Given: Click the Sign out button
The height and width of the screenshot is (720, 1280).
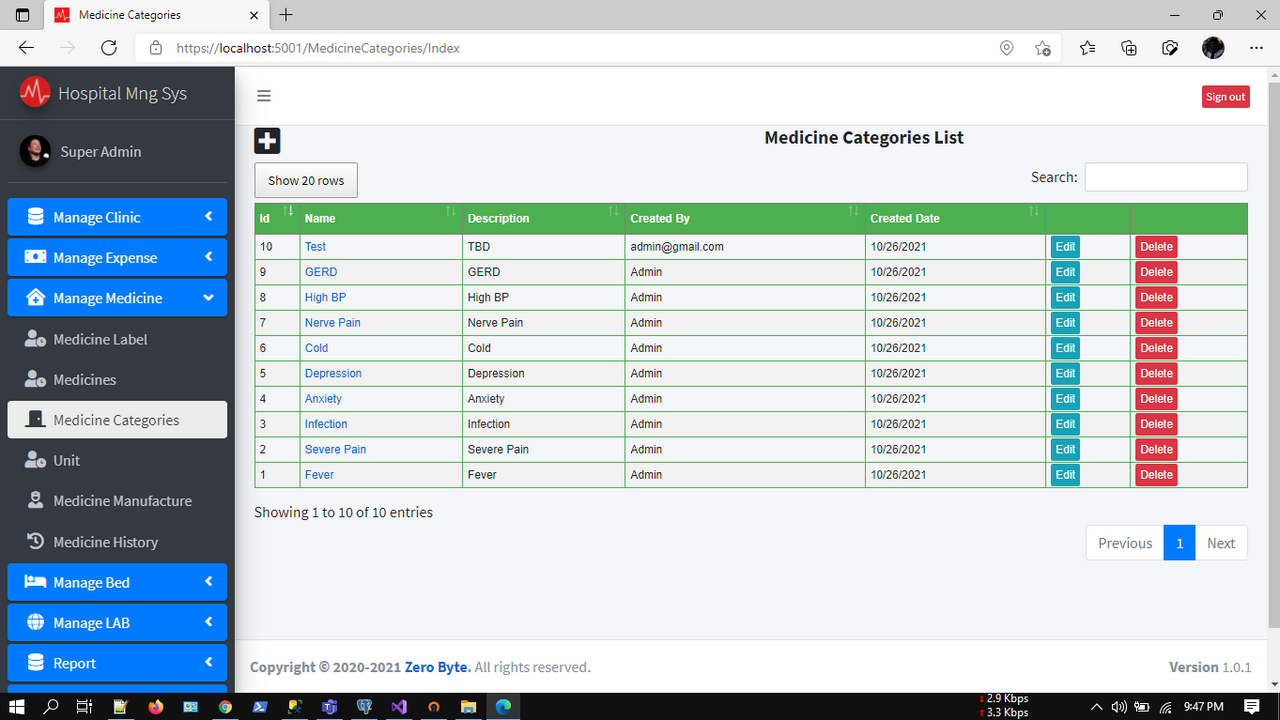Looking at the screenshot, I should pyautogui.click(x=1225, y=96).
